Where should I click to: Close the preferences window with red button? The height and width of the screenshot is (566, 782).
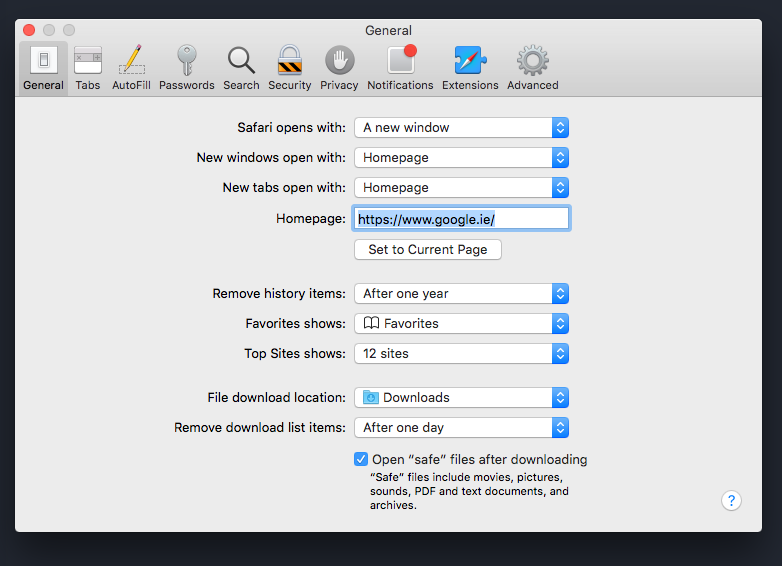[x=29, y=30]
